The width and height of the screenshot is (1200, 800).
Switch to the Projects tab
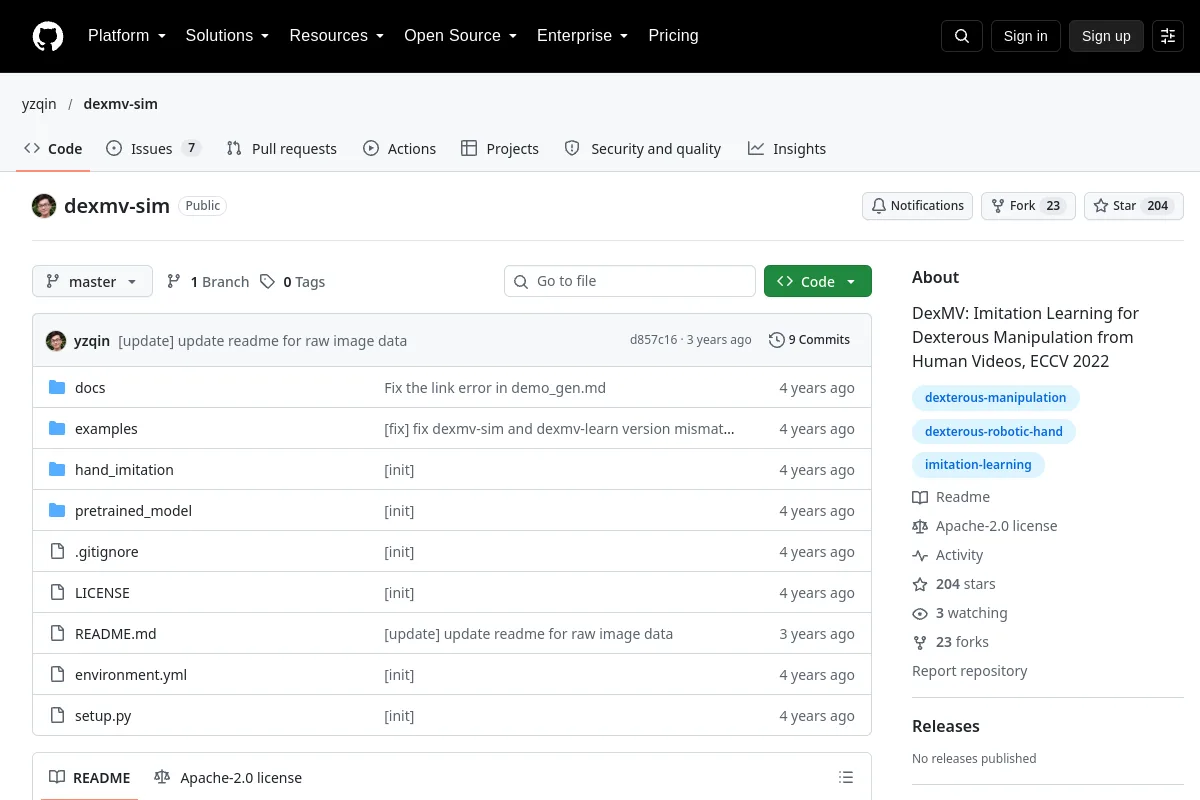(500, 149)
